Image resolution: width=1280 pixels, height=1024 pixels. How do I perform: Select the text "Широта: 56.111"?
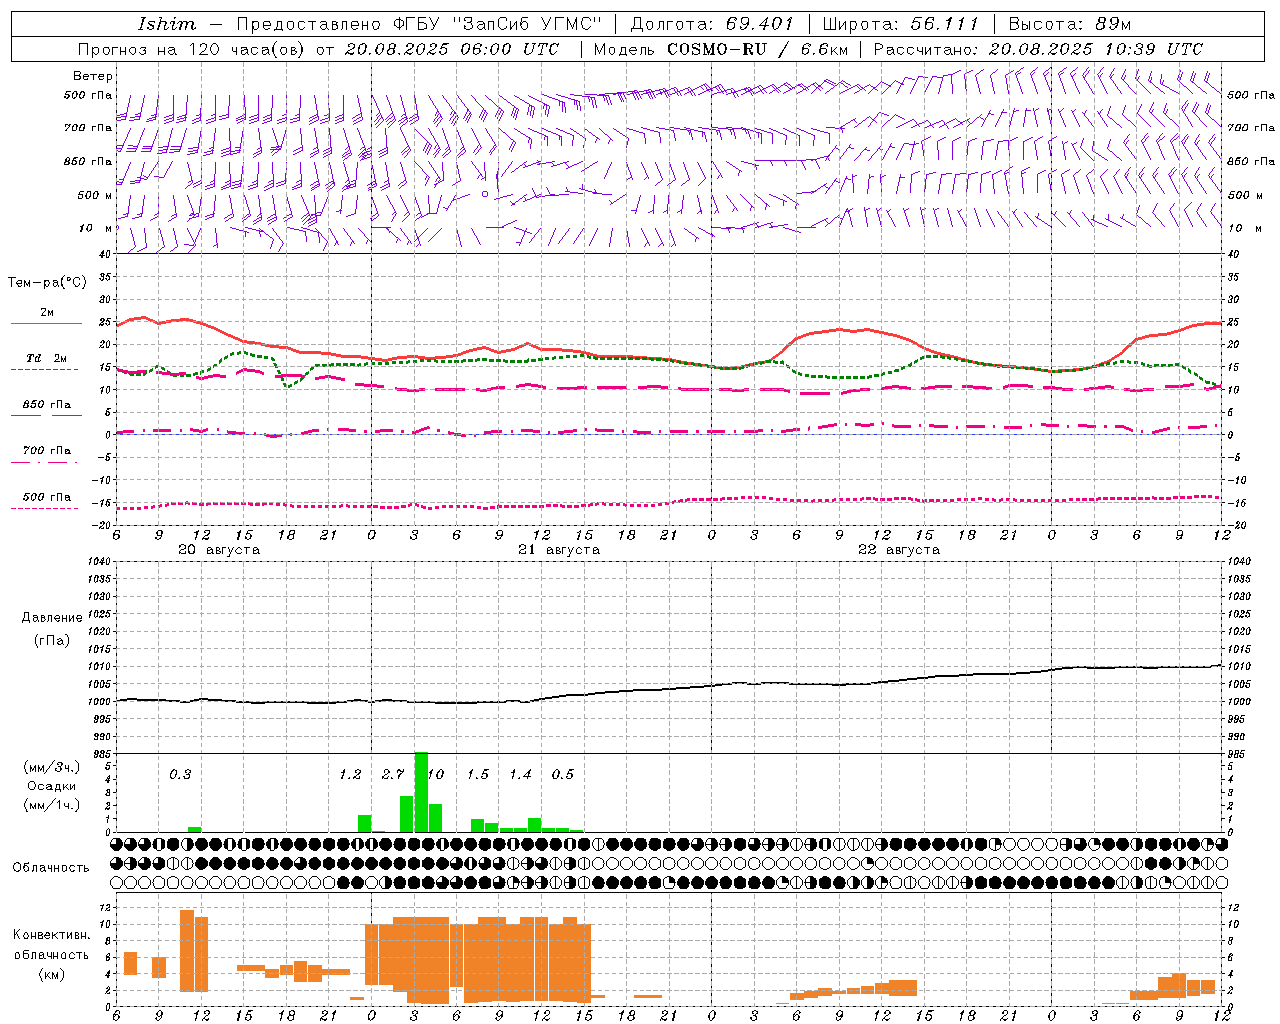tap(901, 24)
